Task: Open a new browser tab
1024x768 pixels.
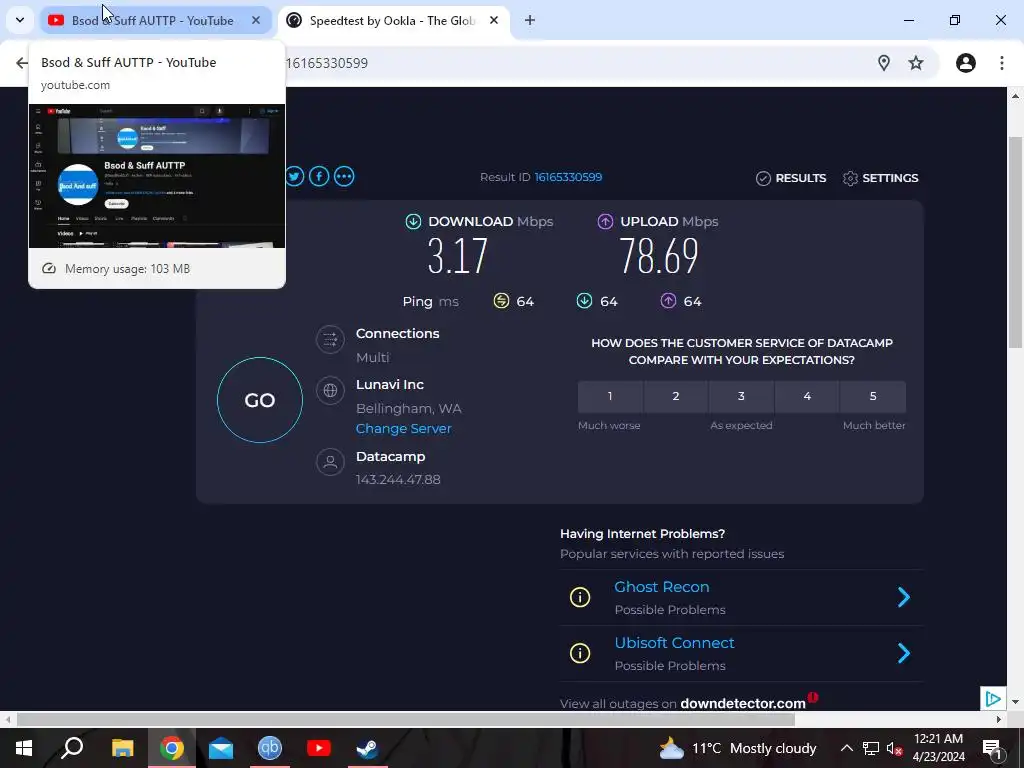Action: (x=530, y=21)
